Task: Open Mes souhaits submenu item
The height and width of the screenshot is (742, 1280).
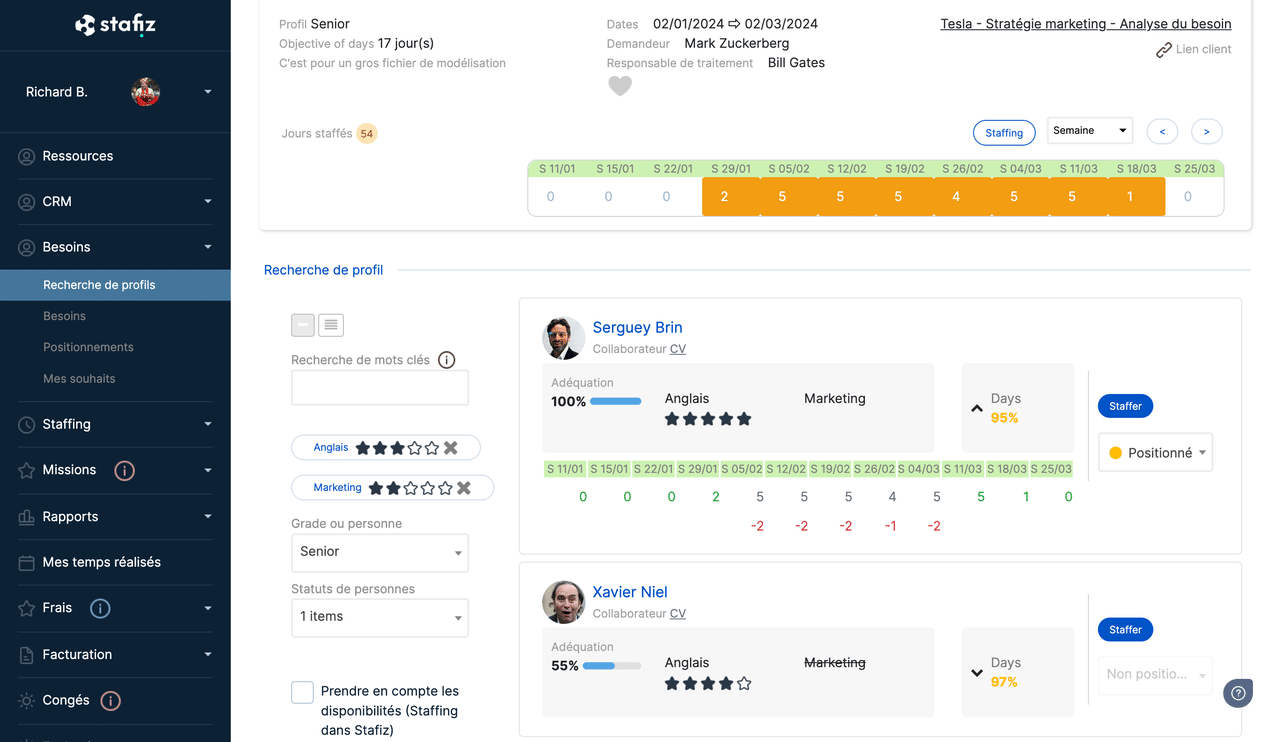Action: point(79,379)
